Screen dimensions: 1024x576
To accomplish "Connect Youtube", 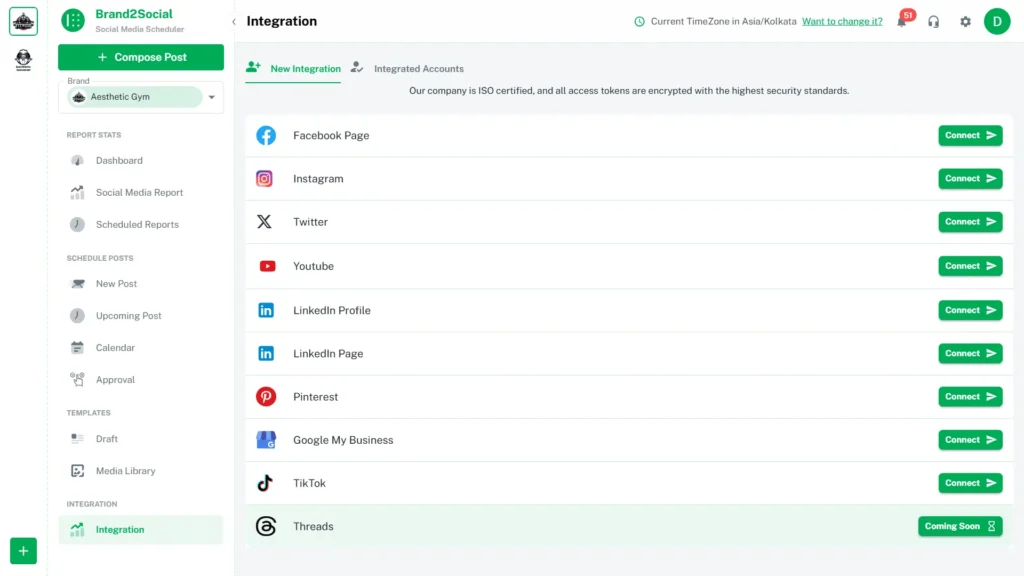I will (970, 266).
